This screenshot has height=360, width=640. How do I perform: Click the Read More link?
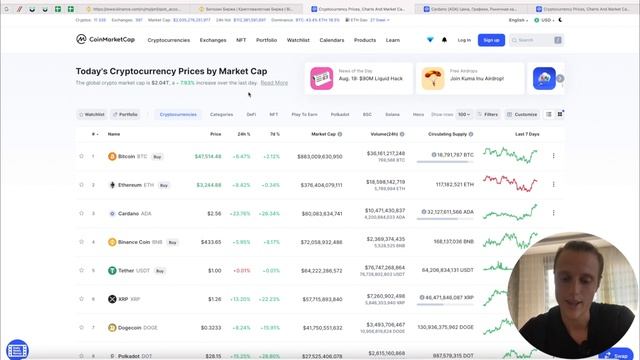274,83
